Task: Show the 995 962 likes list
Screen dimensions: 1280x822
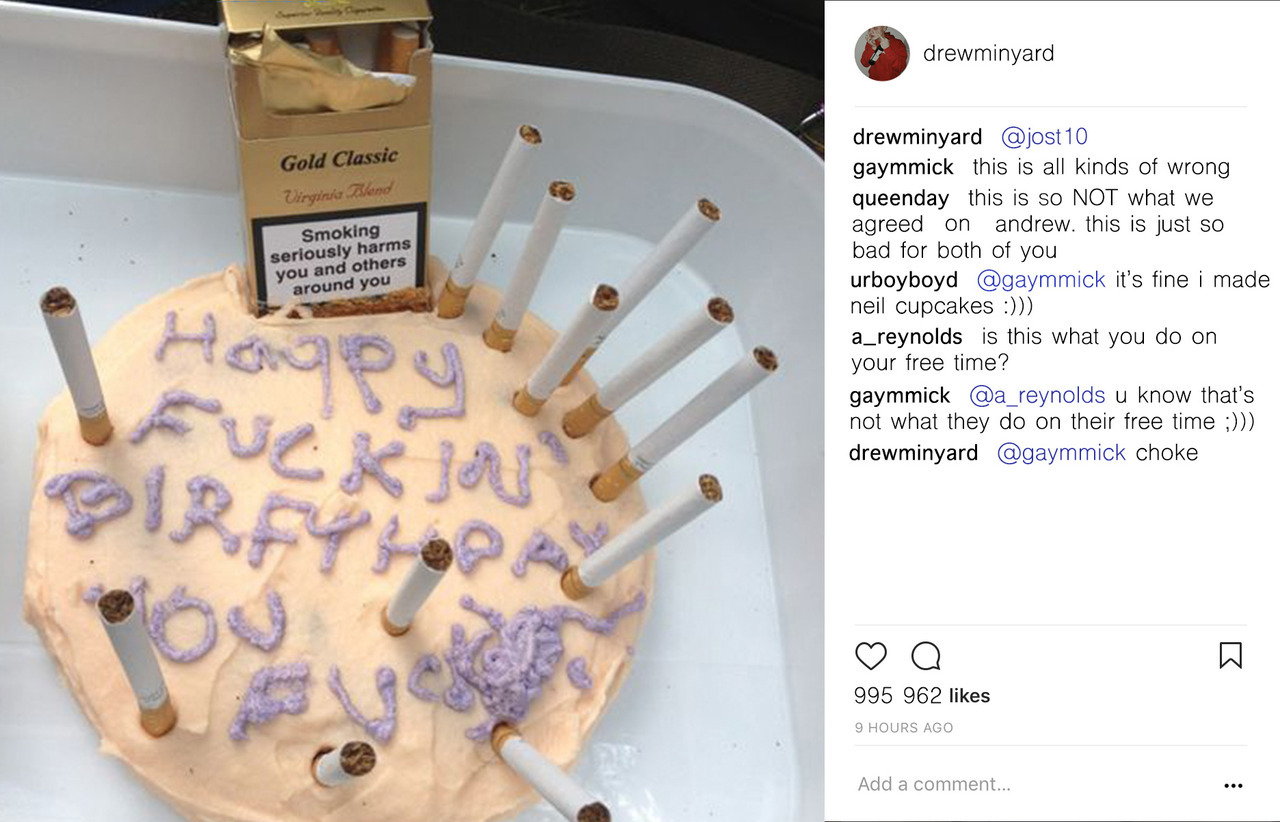Action: (922, 696)
